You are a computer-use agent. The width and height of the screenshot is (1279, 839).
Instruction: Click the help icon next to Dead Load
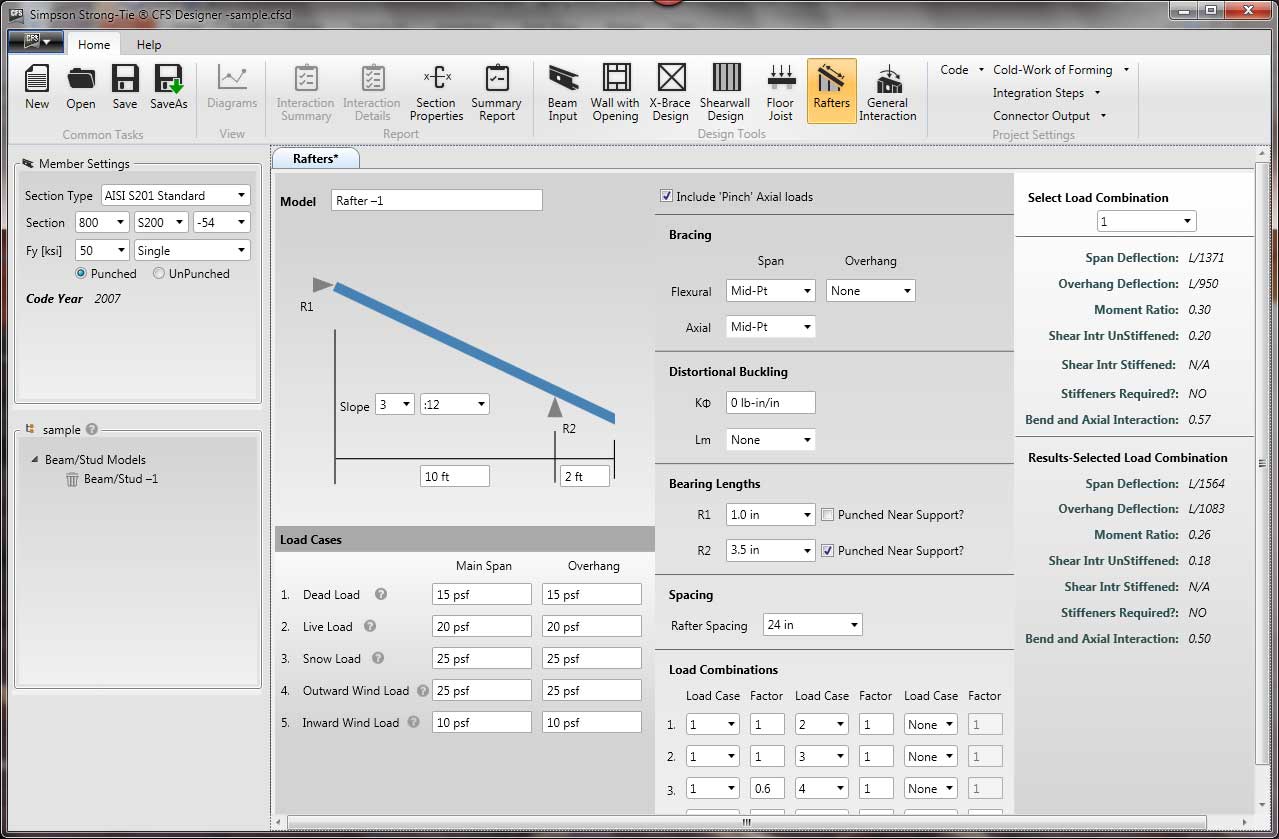[382, 594]
